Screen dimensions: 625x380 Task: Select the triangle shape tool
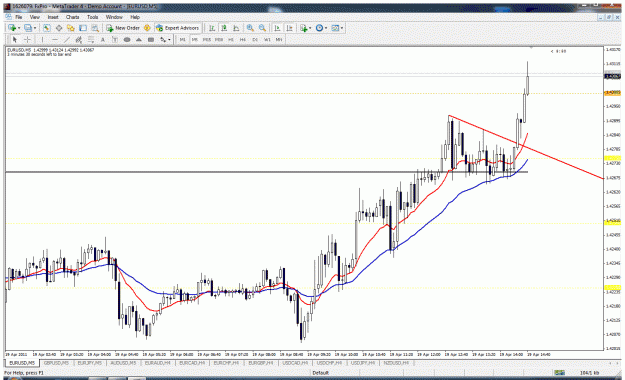click(139, 39)
